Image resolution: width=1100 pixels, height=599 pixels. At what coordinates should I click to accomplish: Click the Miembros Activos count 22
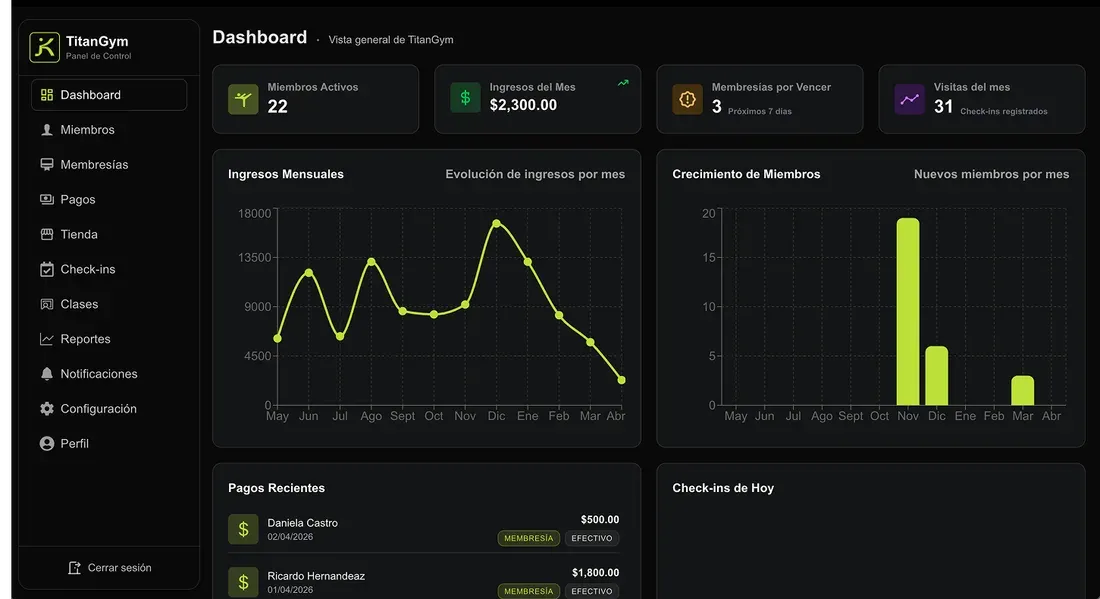pos(278,107)
